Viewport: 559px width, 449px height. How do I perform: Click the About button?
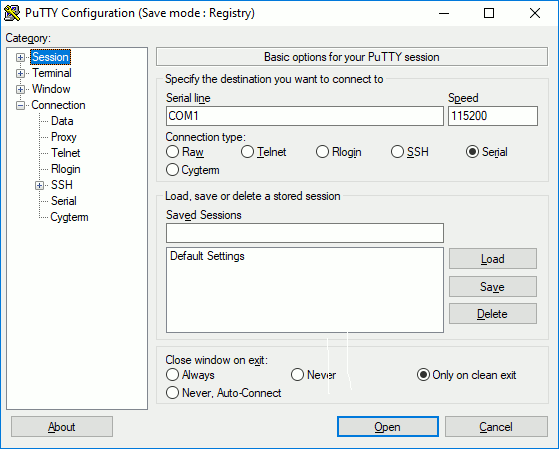click(x=62, y=427)
